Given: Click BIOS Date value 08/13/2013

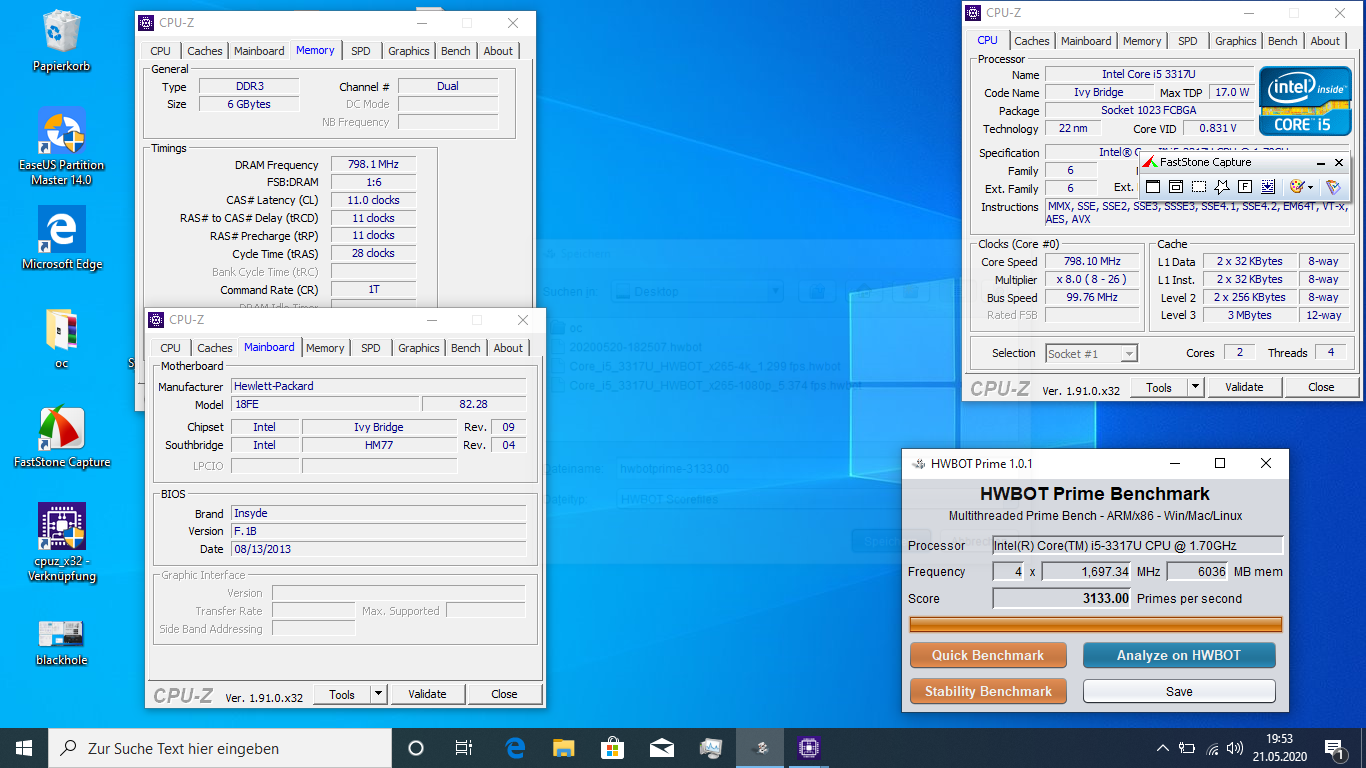Looking at the screenshot, I should tap(379, 549).
